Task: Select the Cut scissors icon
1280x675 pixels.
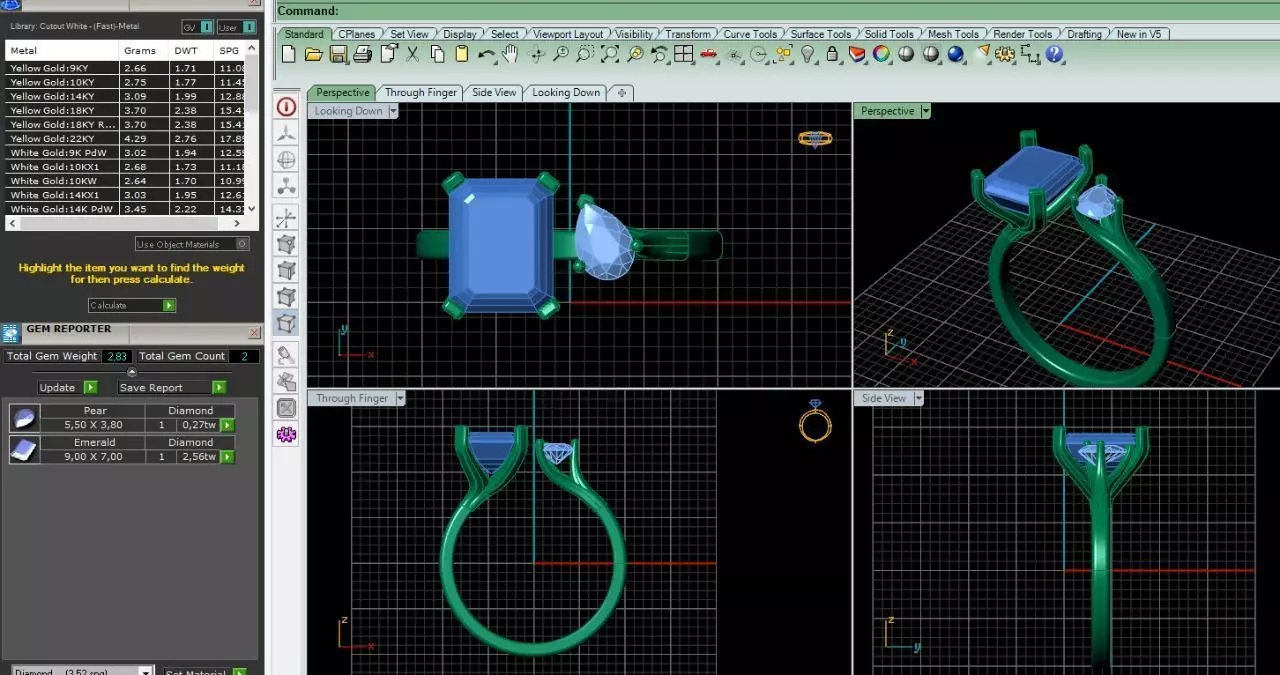Action: (x=412, y=54)
